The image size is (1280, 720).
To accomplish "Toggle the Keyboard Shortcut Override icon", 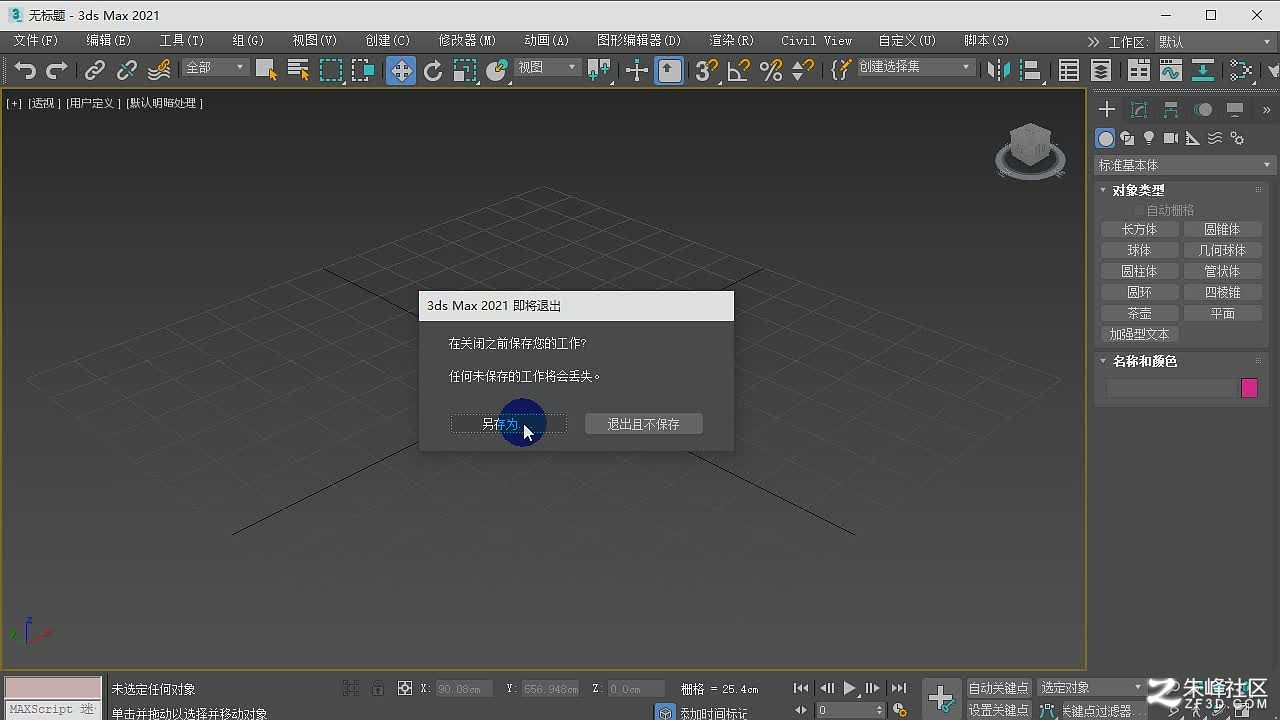I will (x=669, y=70).
